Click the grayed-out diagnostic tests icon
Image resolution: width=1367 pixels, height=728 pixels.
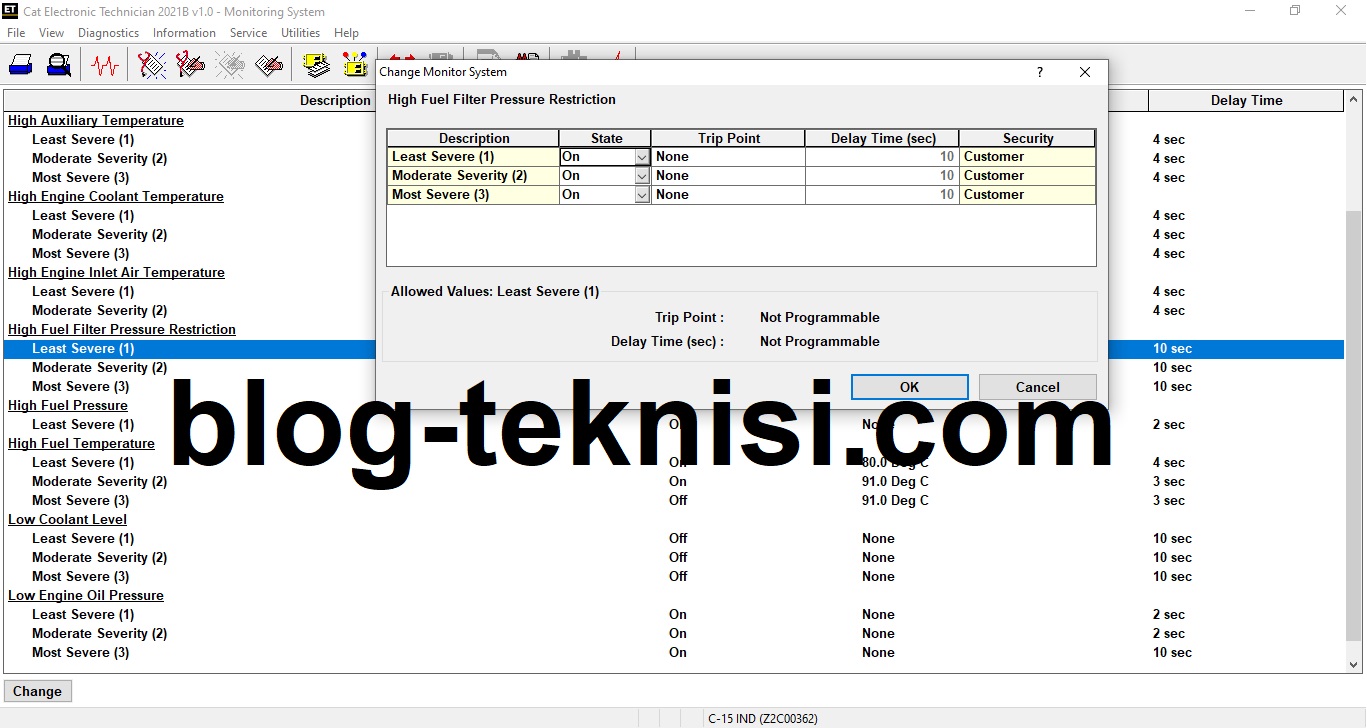(228, 63)
